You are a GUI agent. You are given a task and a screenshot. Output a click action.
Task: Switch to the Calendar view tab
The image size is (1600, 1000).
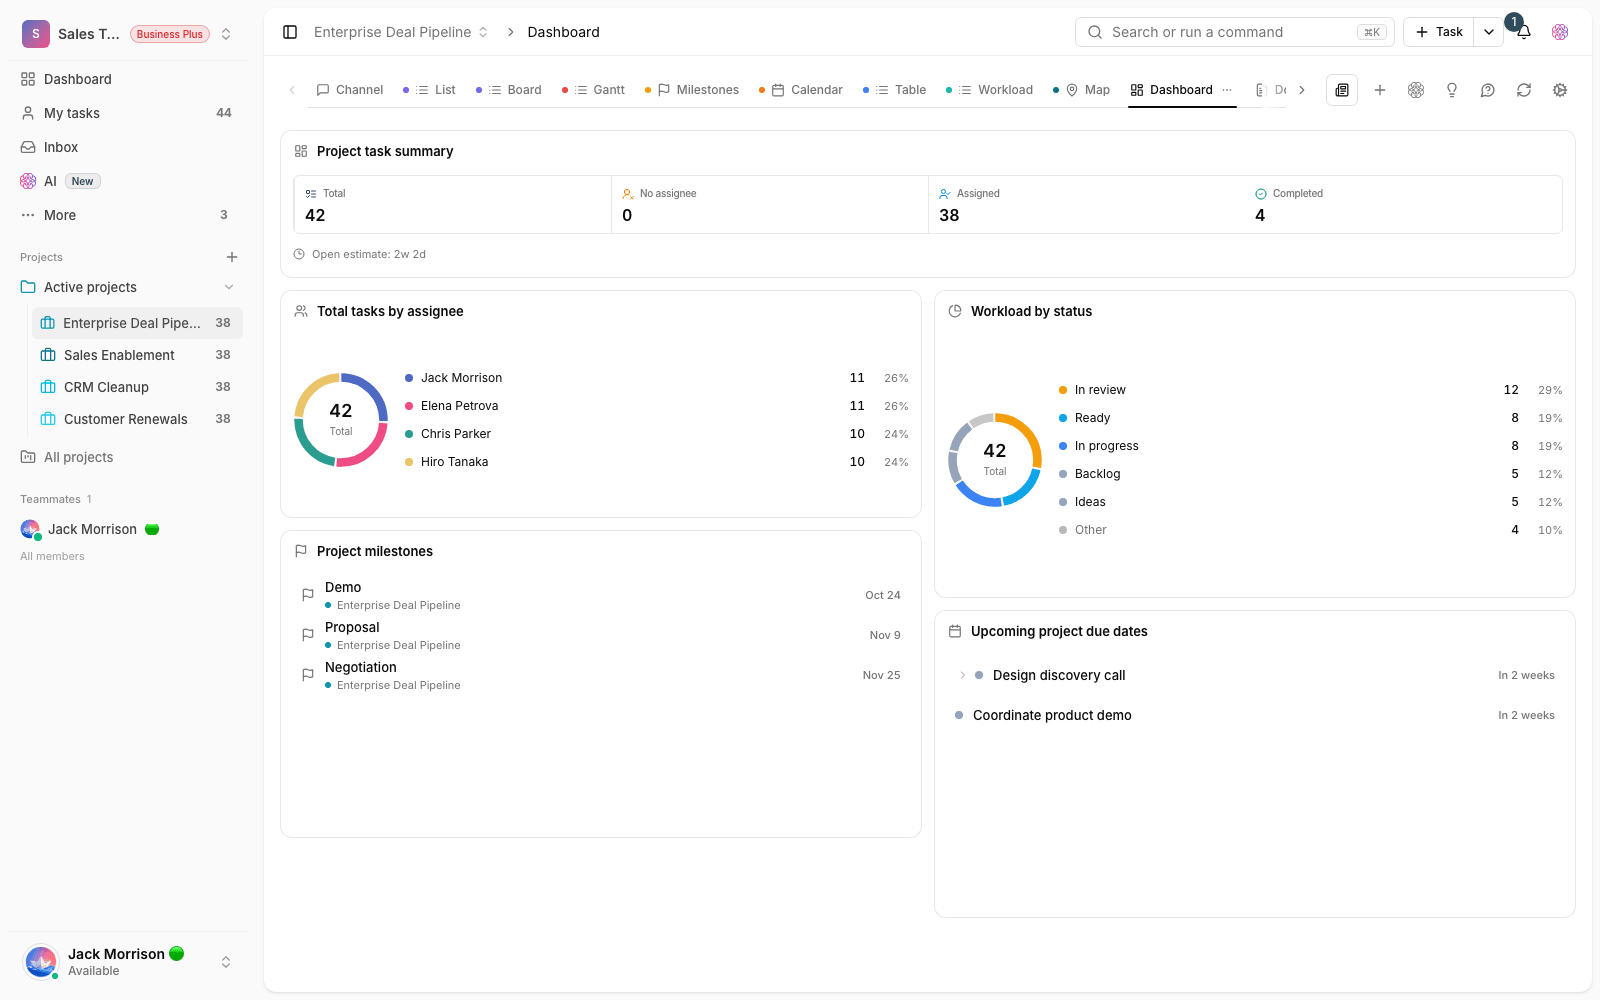pyautogui.click(x=801, y=90)
